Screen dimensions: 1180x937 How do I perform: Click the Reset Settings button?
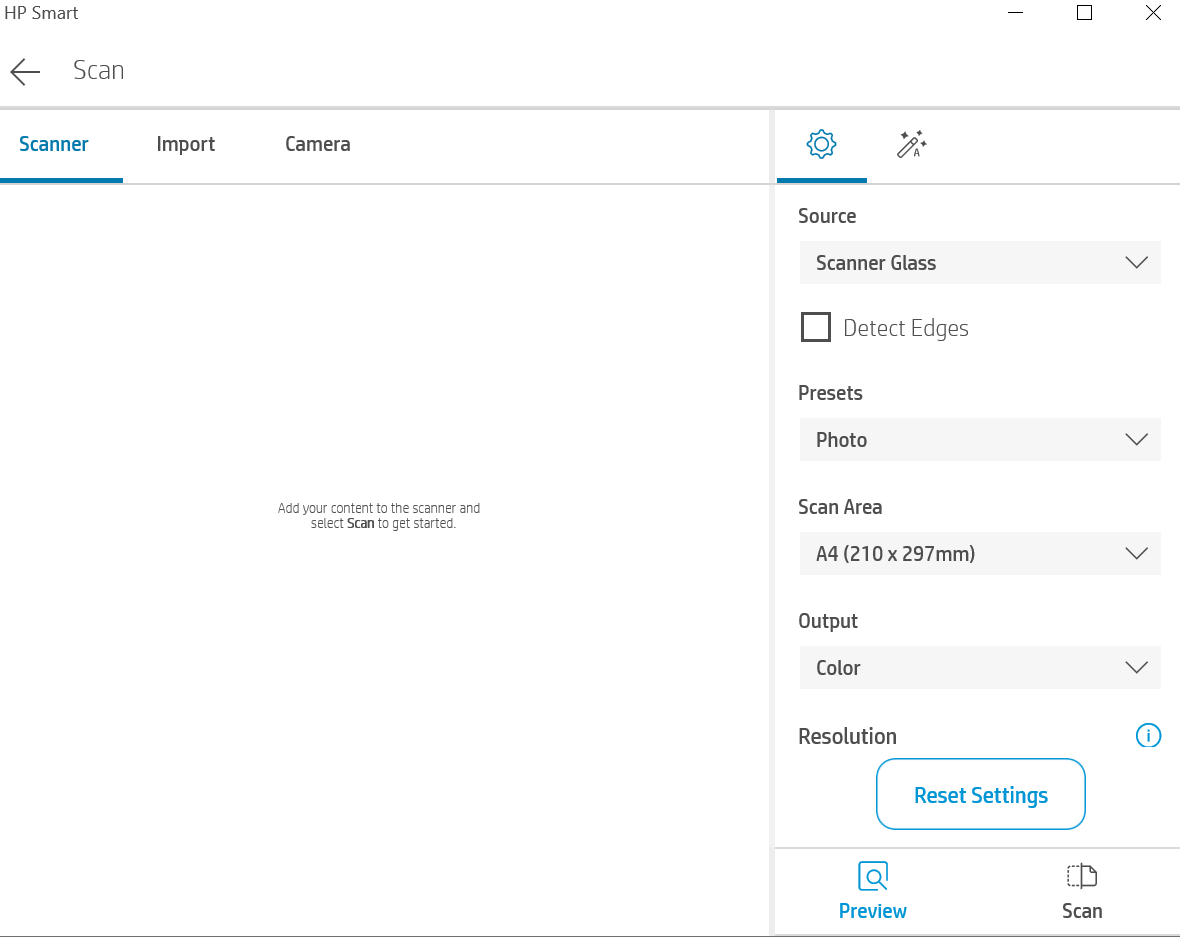point(980,793)
